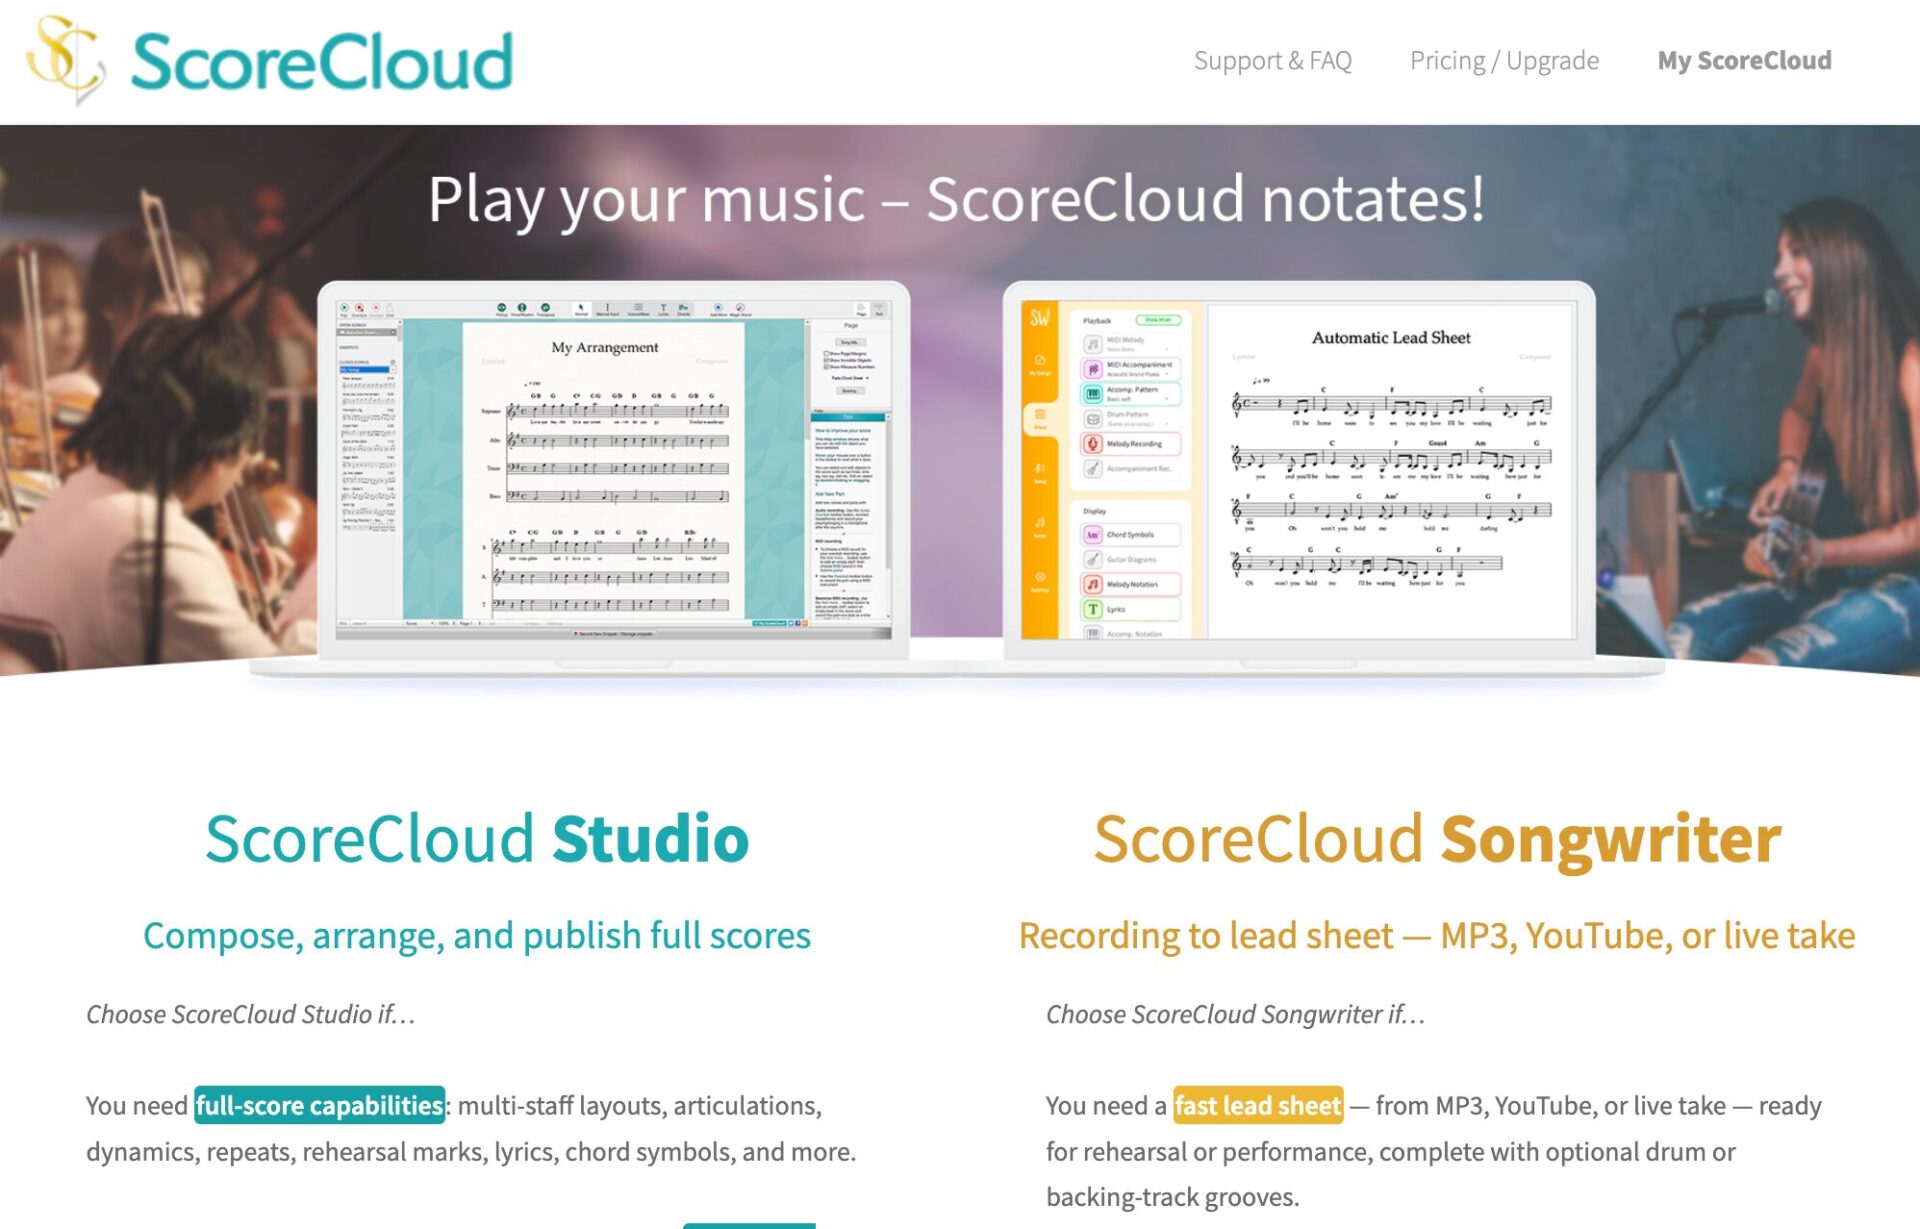
Task: Click the Play button in the Studio toolbar
Action: tap(344, 308)
